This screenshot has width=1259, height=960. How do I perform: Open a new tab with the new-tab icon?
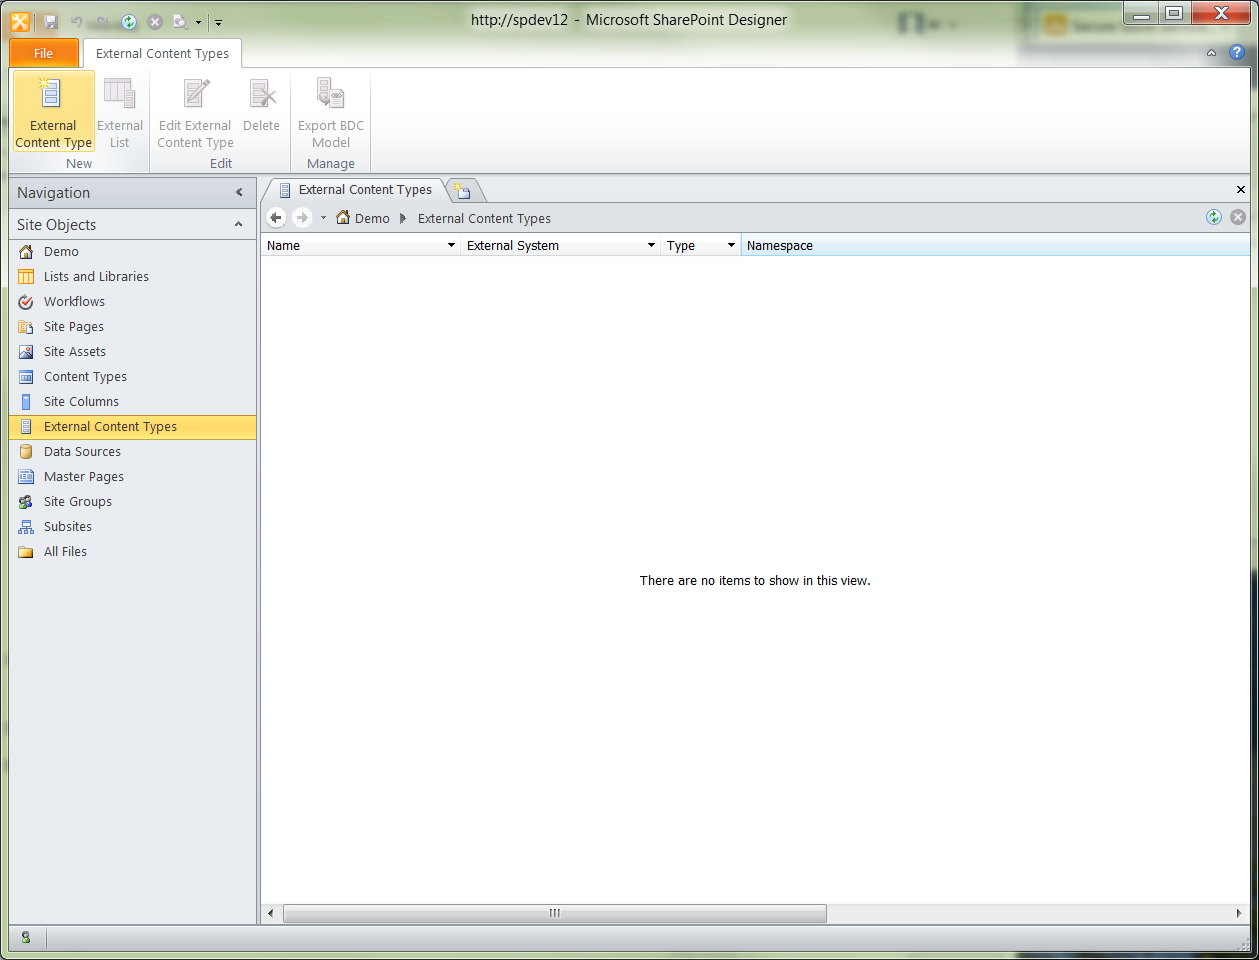tap(462, 190)
